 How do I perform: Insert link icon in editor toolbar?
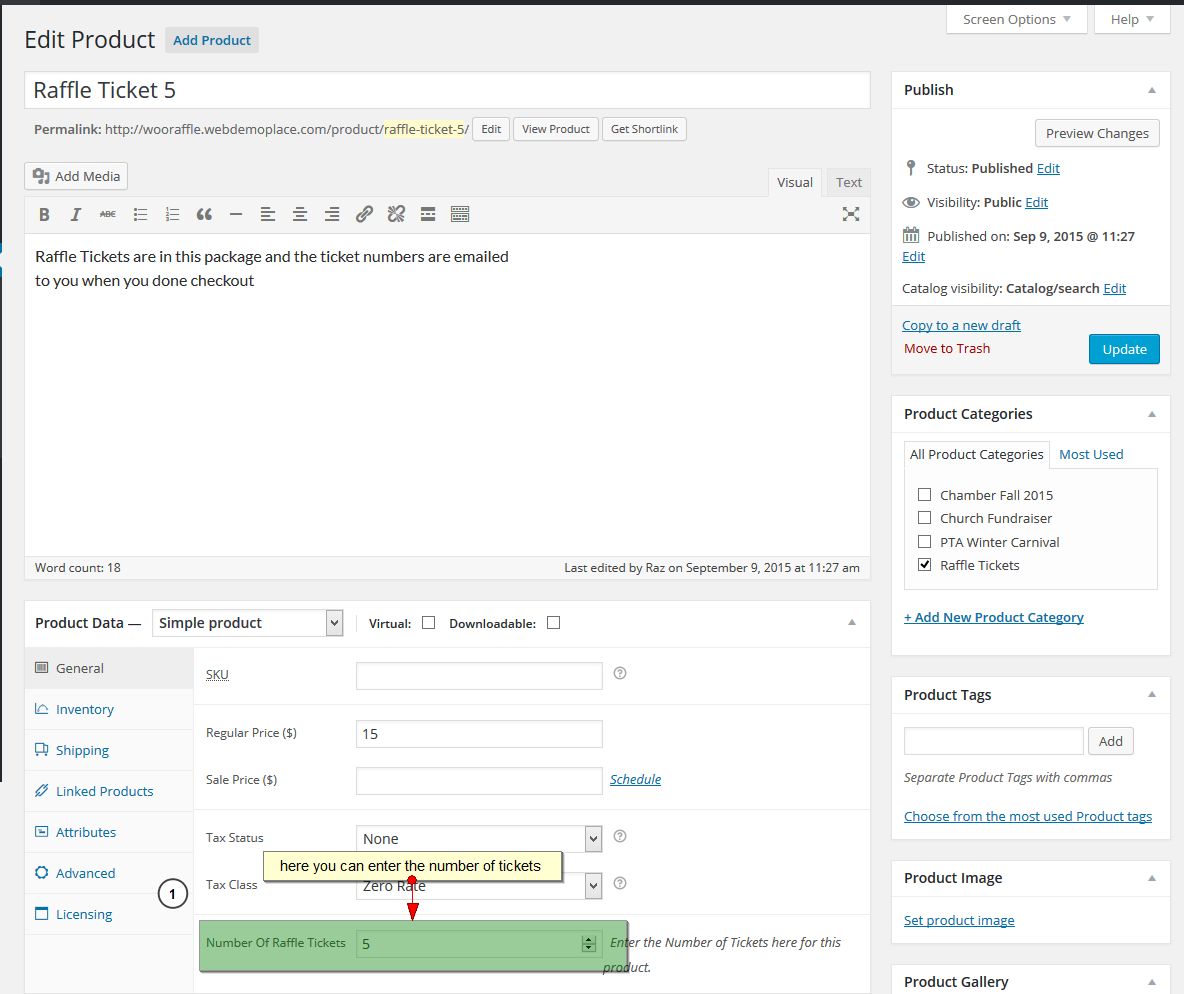[364, 215]
